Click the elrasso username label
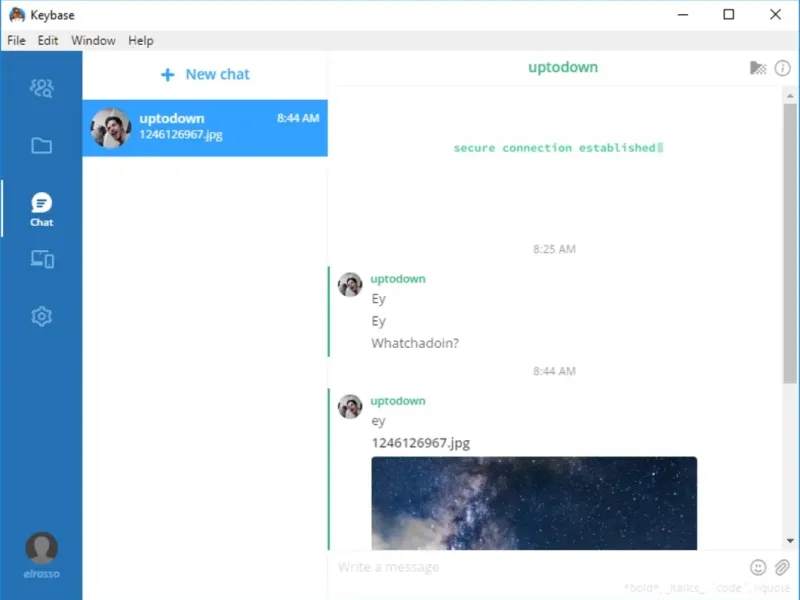 click(41, 574)
